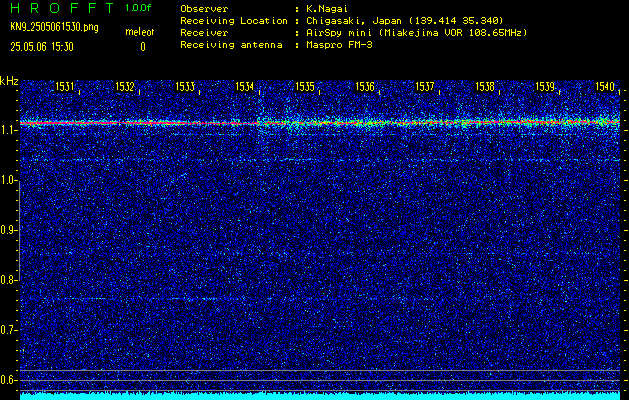629x400 pixels.
Task: Click the Observer name K.Nagai
Action: 327,9
